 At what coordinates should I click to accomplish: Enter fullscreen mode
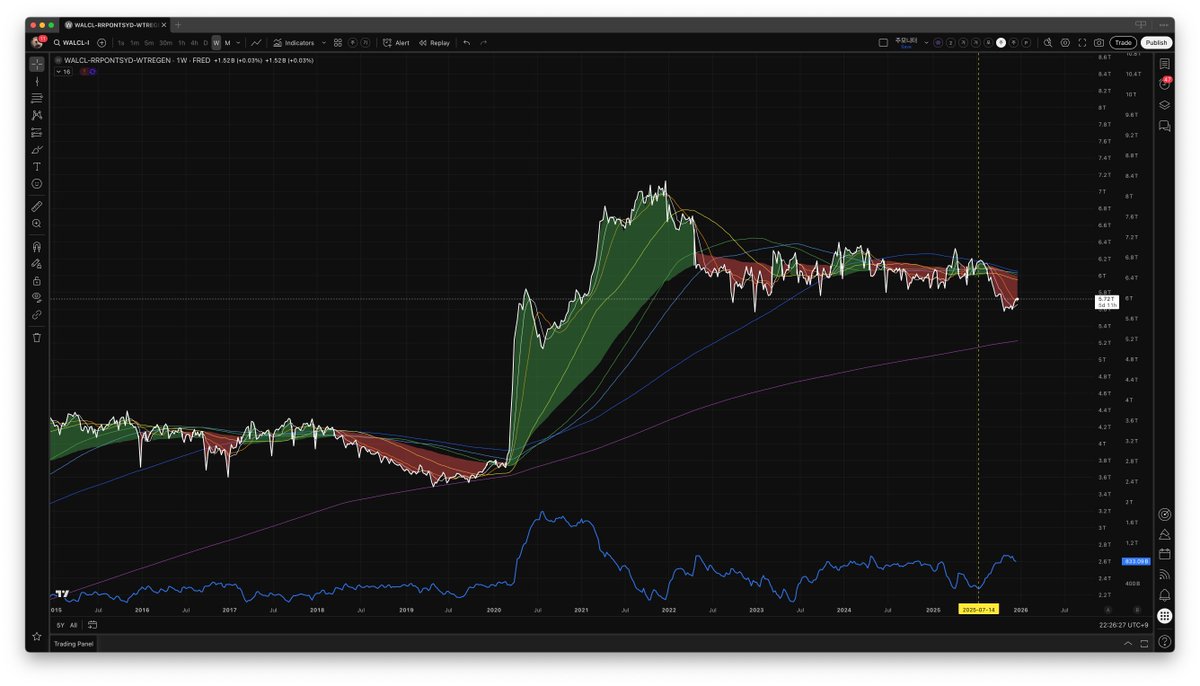click(x=1082, y=43)
